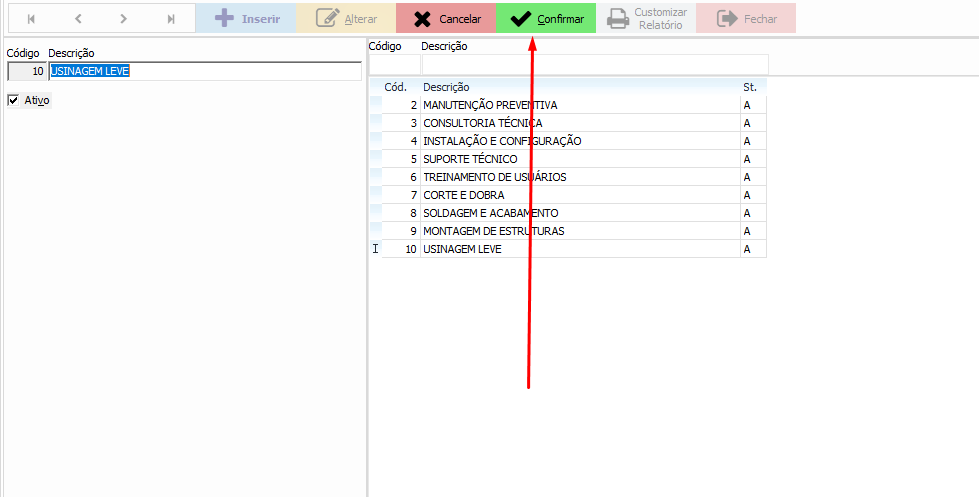Click the Cancelar X button
979x497 pixels.
[446, 19]
